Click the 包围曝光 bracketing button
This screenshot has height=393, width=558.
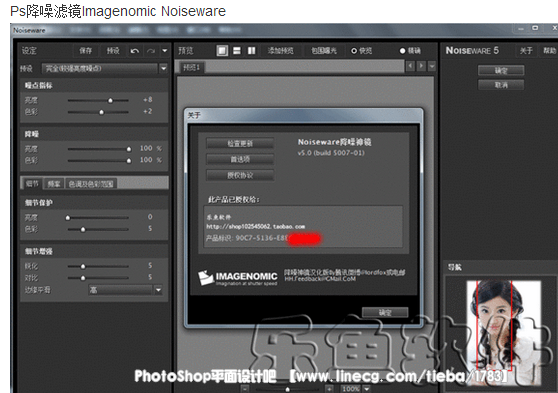click(323, 51)
